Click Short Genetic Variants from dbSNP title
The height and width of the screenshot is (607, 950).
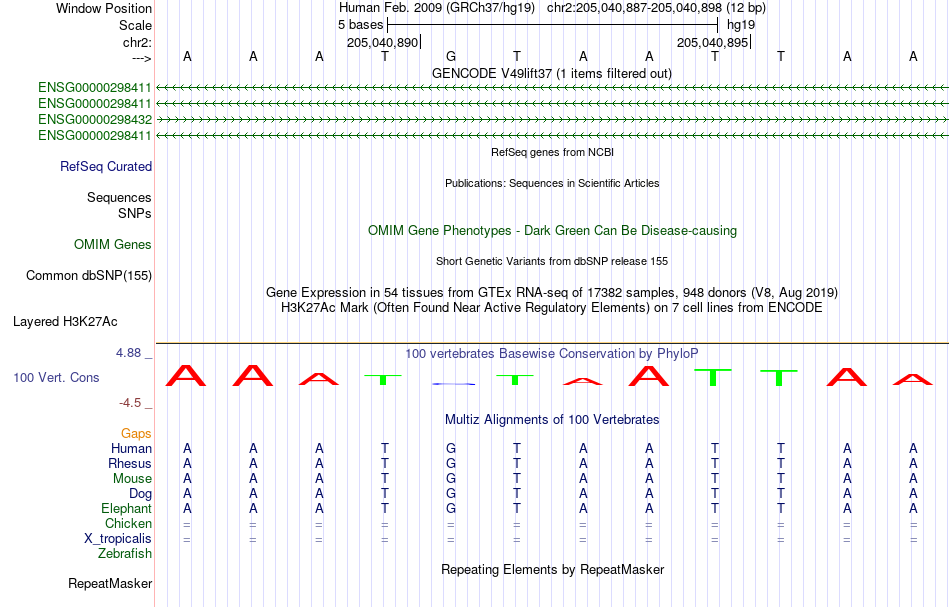pos(552,261)
